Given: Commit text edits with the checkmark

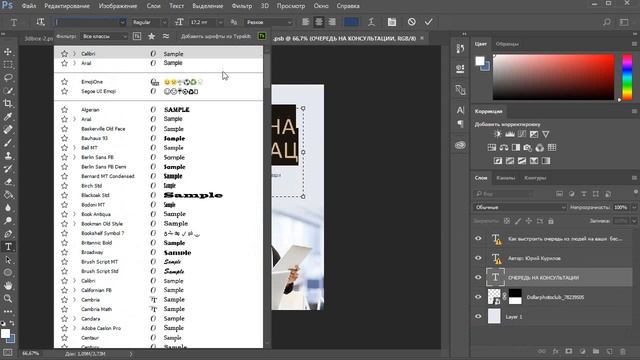Looking at the screenshot, I should click(x=428, y=22).
